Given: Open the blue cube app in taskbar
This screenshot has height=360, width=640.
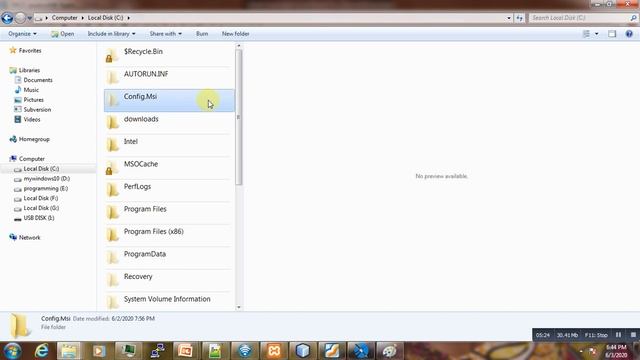Looking at the screenshot, I should [x=303, y=351].
